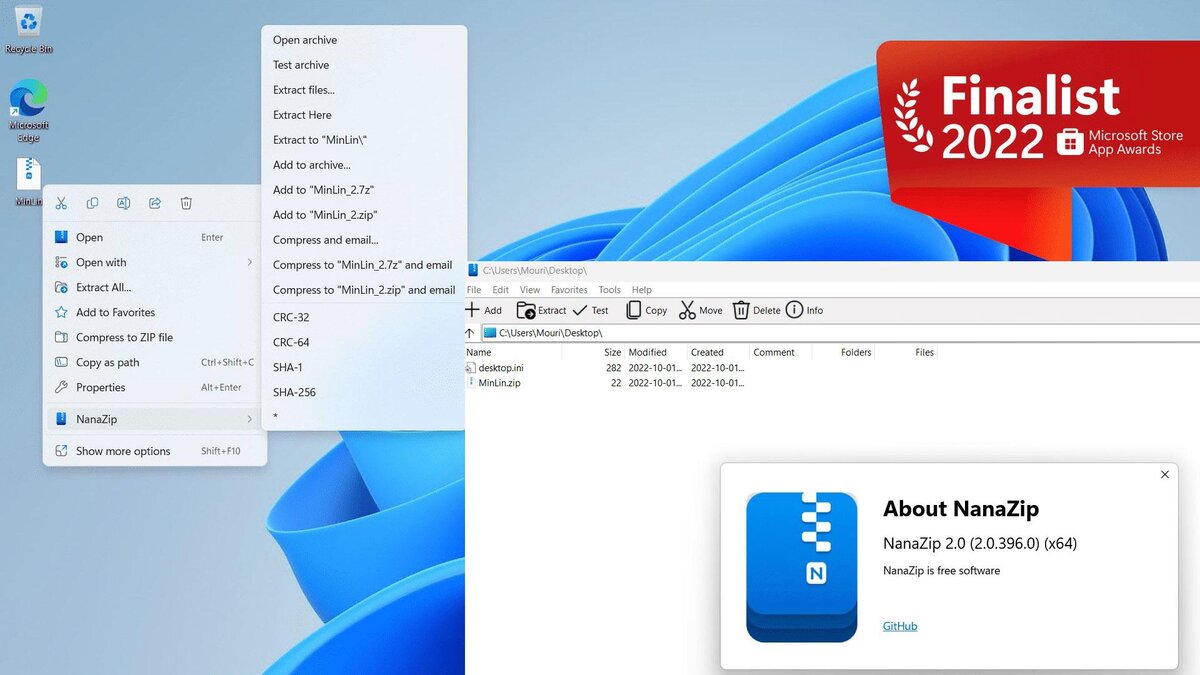Open the Tools menu in NanaZip

tap(609, 290)
